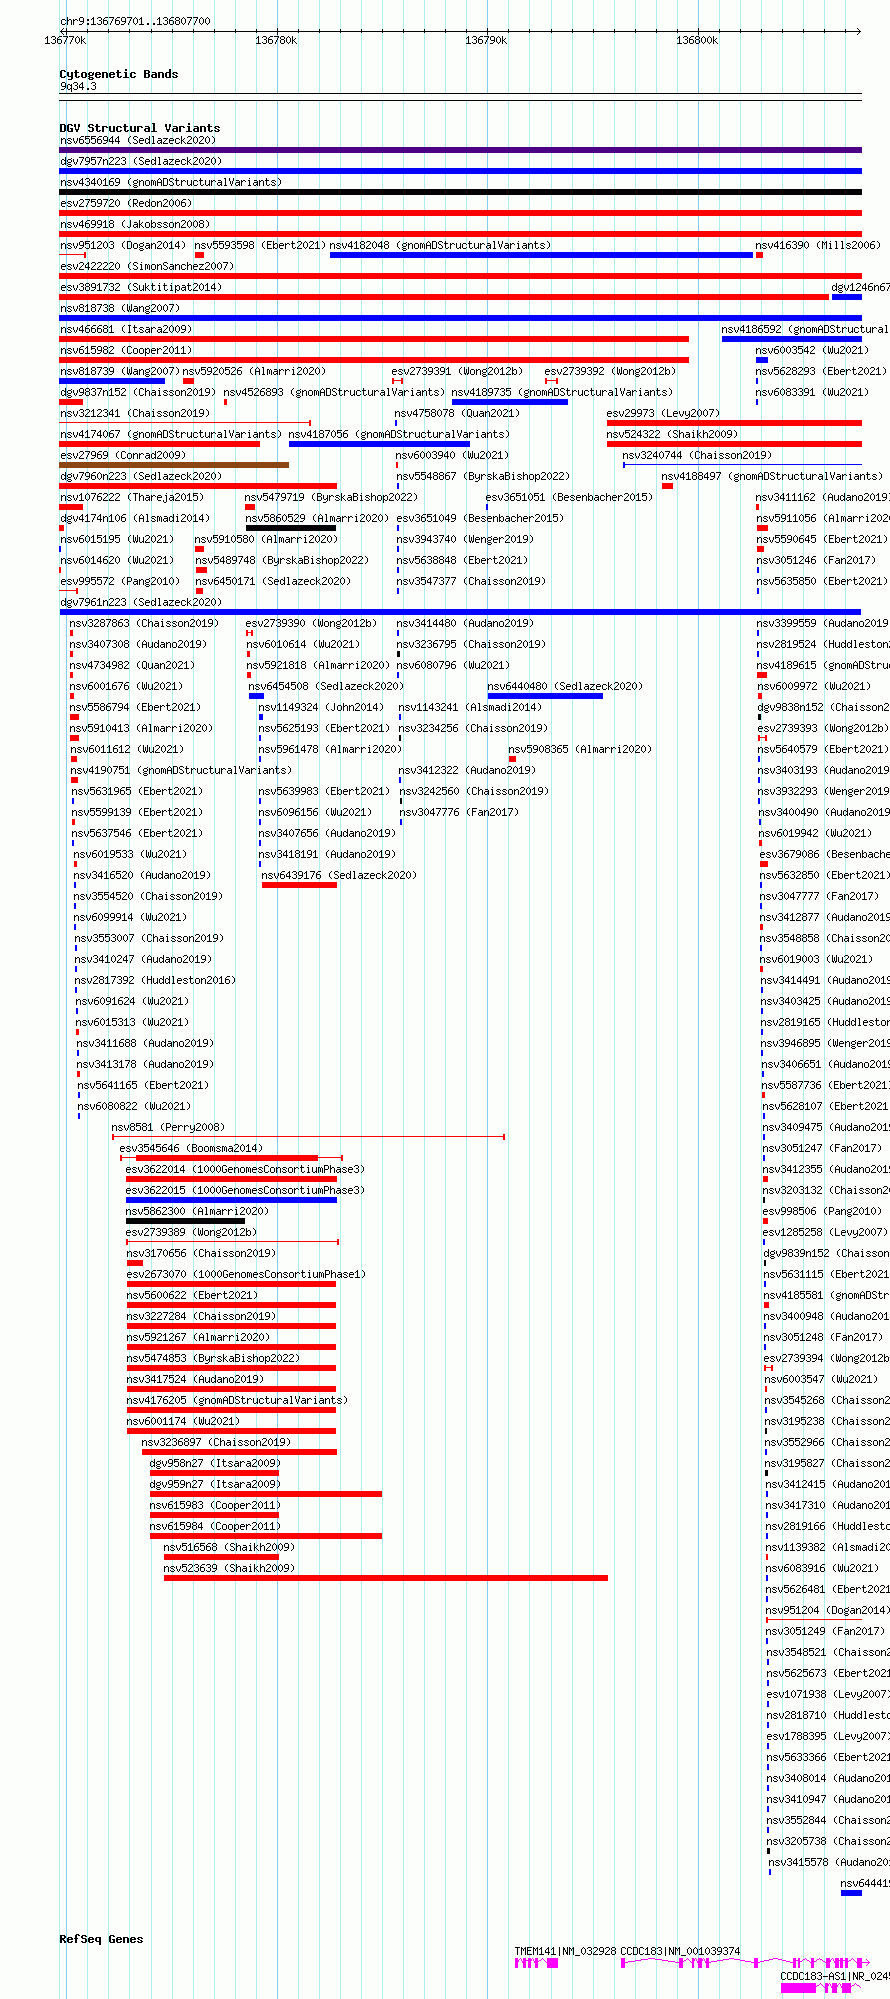The height and width of the screenshot is (1999, 890).
Task: Click the blue nsv4187056 gnomAD variant bar
Action: tap(379, 444)
